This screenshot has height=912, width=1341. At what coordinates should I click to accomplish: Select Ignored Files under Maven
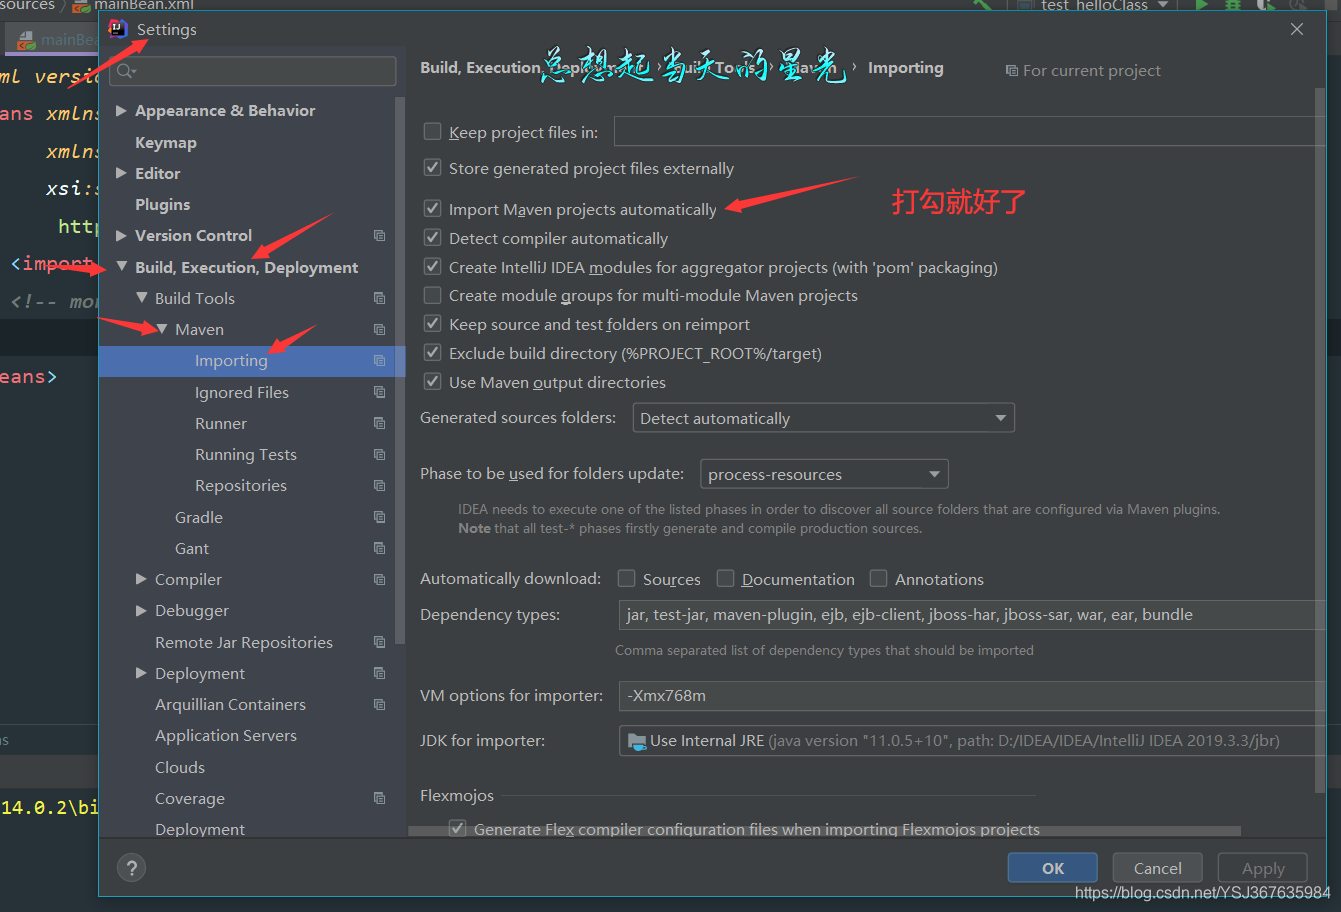(242, 392)
